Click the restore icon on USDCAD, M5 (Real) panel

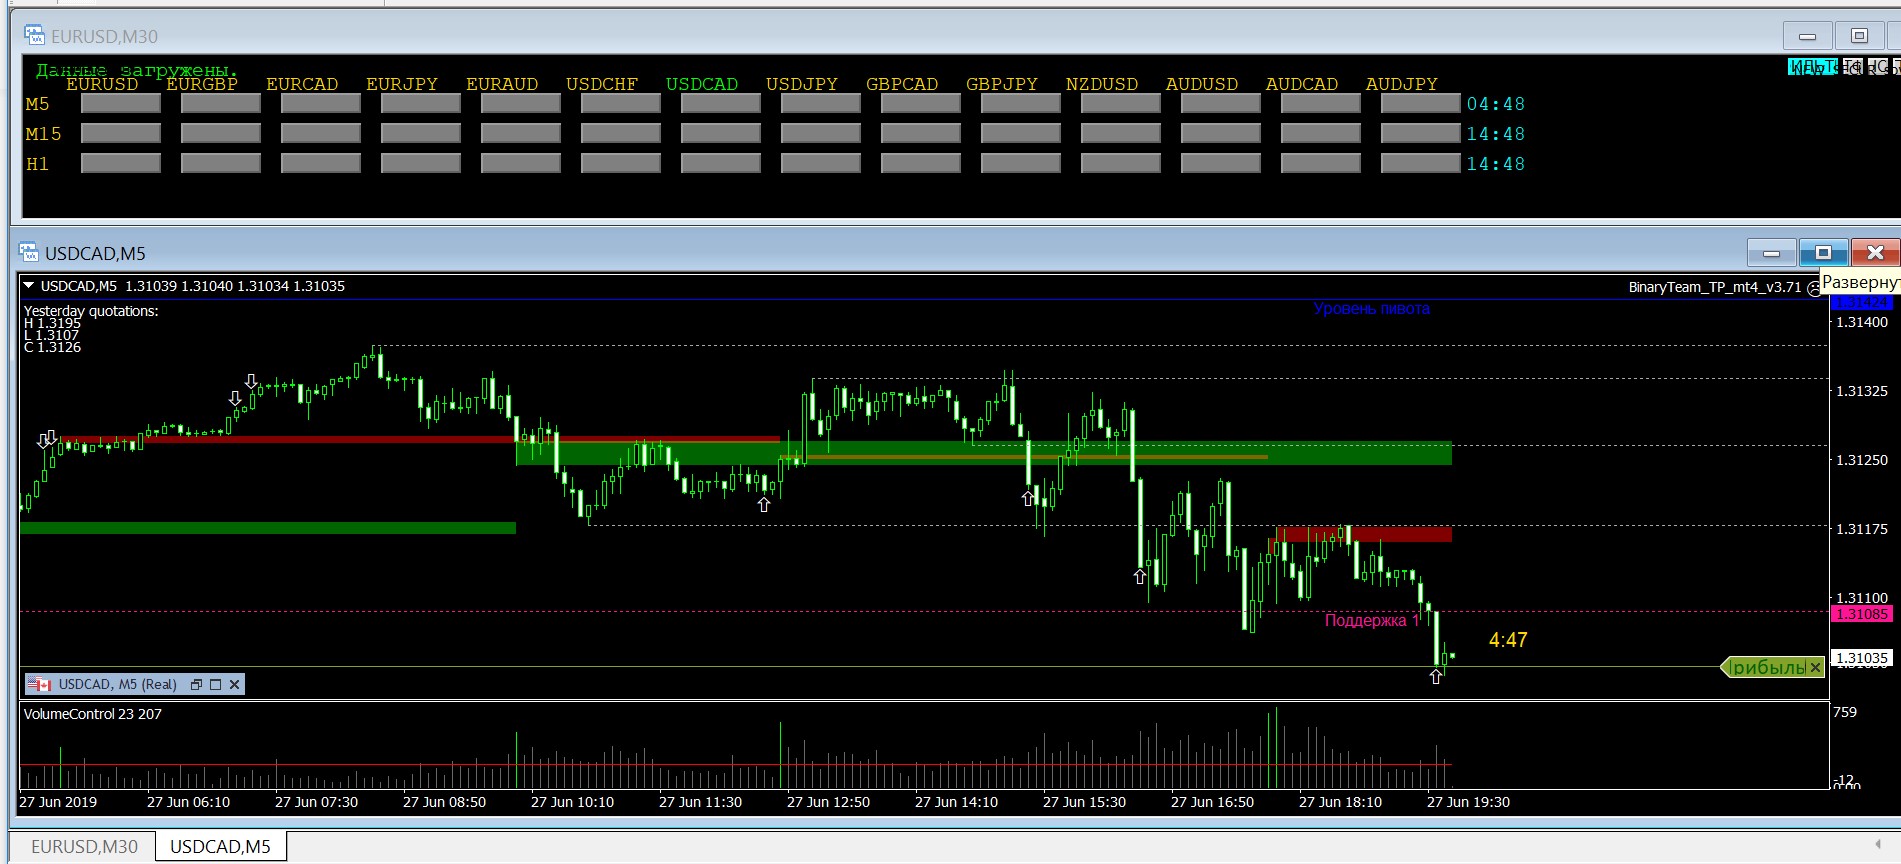pos(196,684)
